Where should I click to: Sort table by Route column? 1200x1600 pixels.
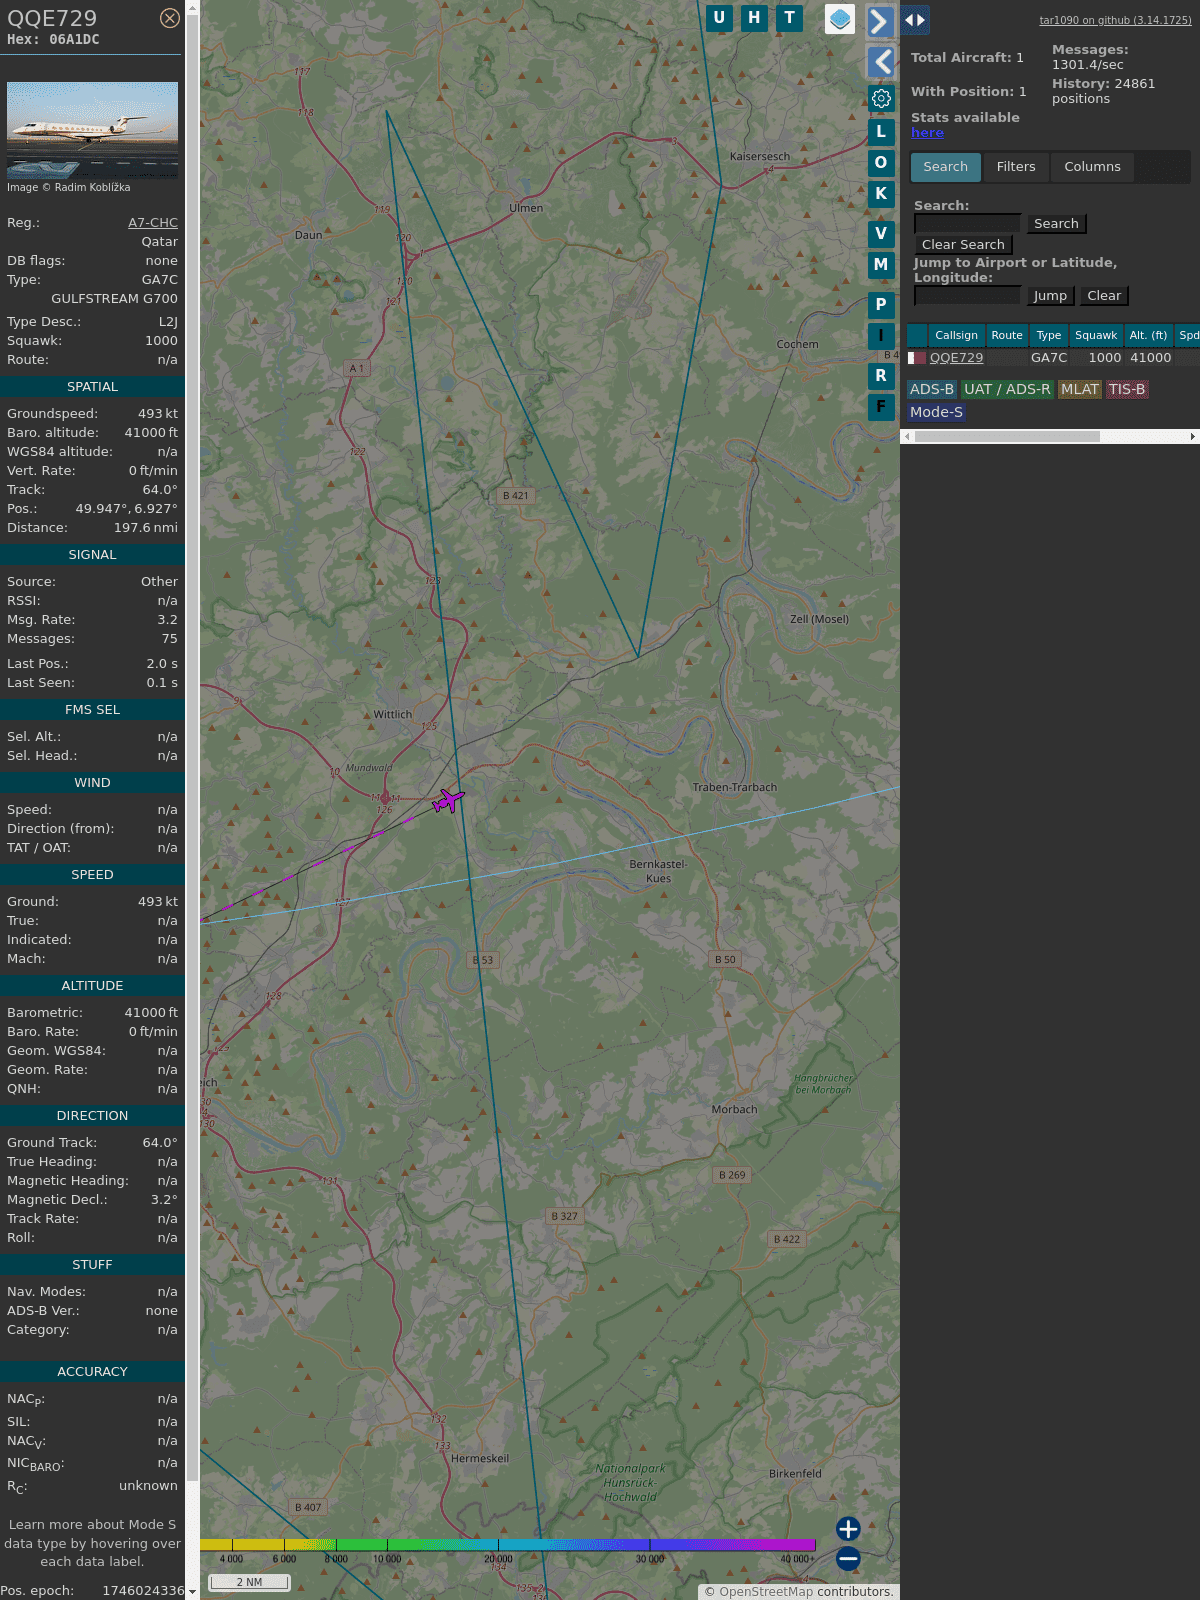[1007, 335]
